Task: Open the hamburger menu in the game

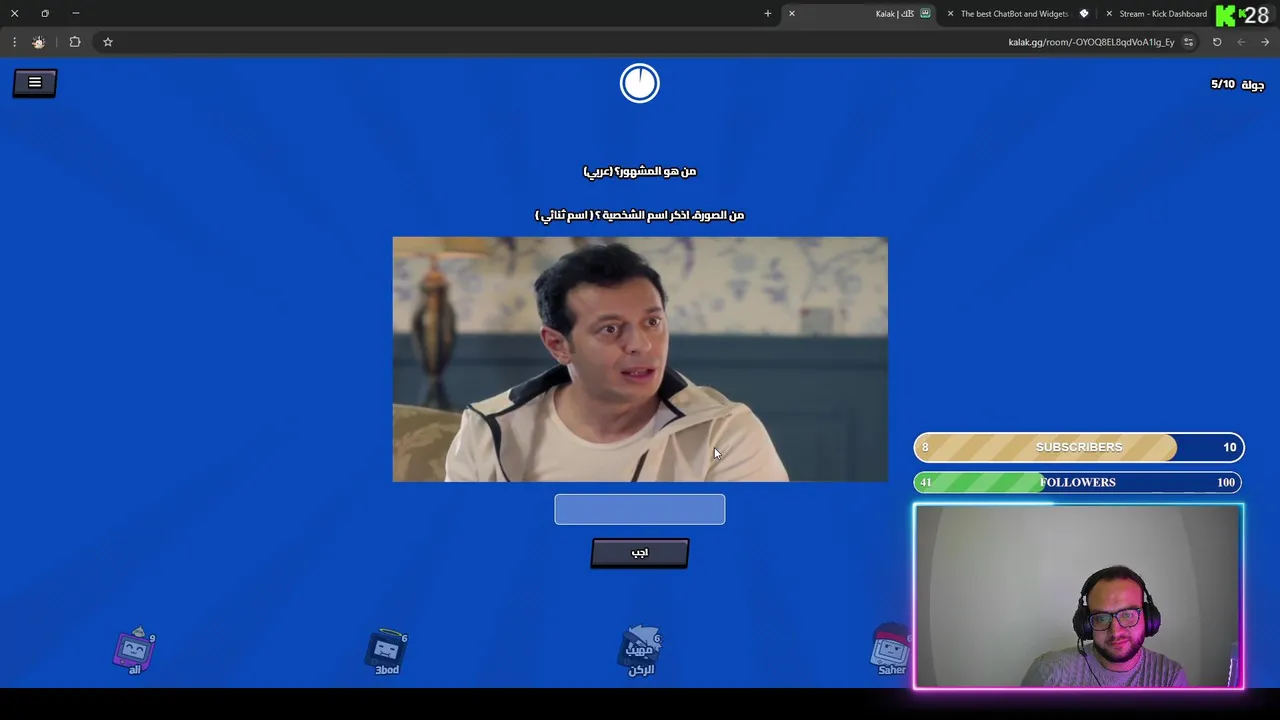Action: pos(35,83)
